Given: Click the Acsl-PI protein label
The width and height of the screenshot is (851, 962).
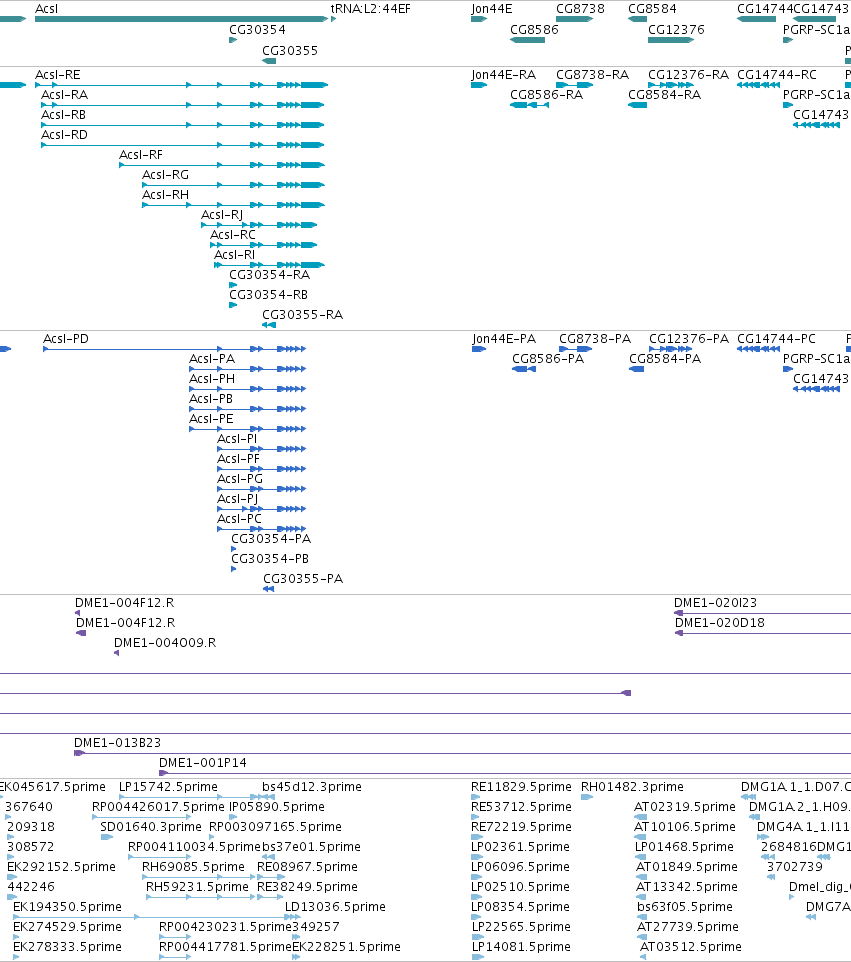Looking at the screenshot, I should tap(237, 439).
